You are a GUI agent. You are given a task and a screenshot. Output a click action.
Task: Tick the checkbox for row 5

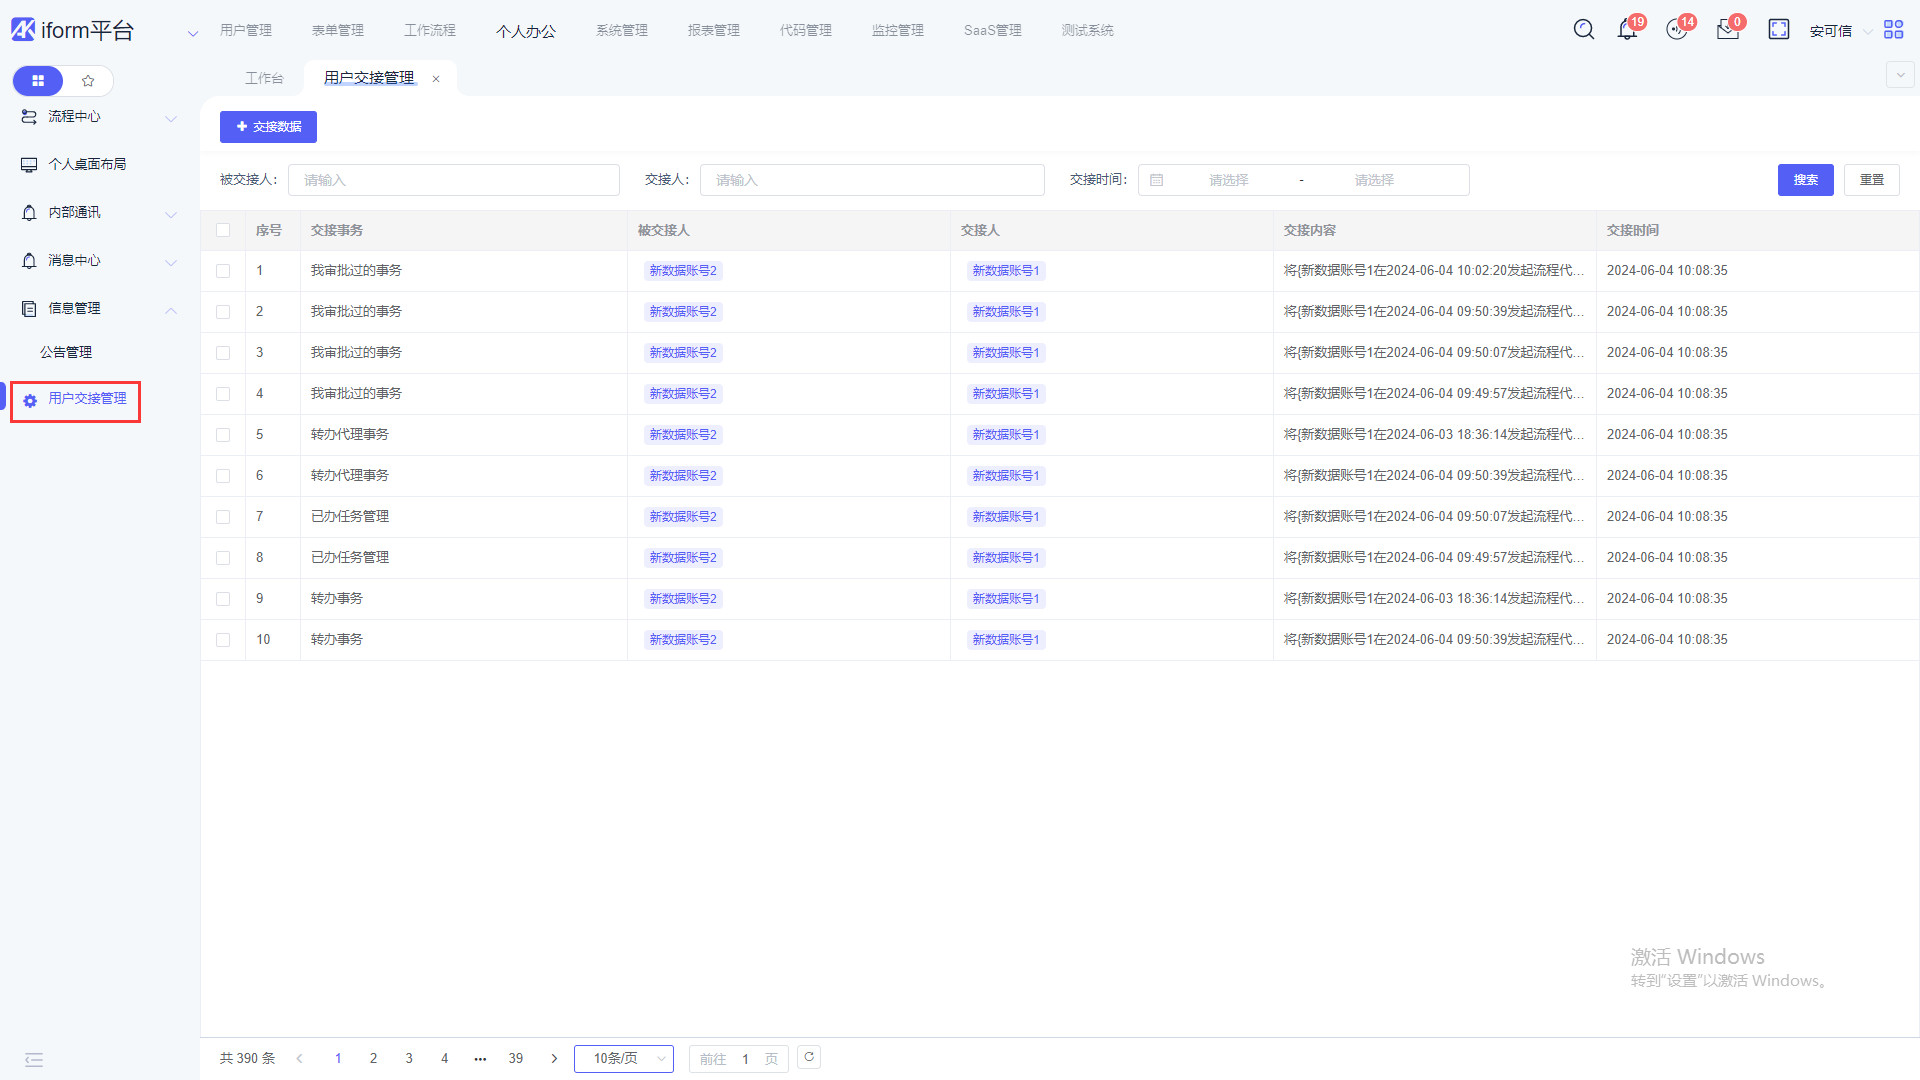tap(223, 435)
